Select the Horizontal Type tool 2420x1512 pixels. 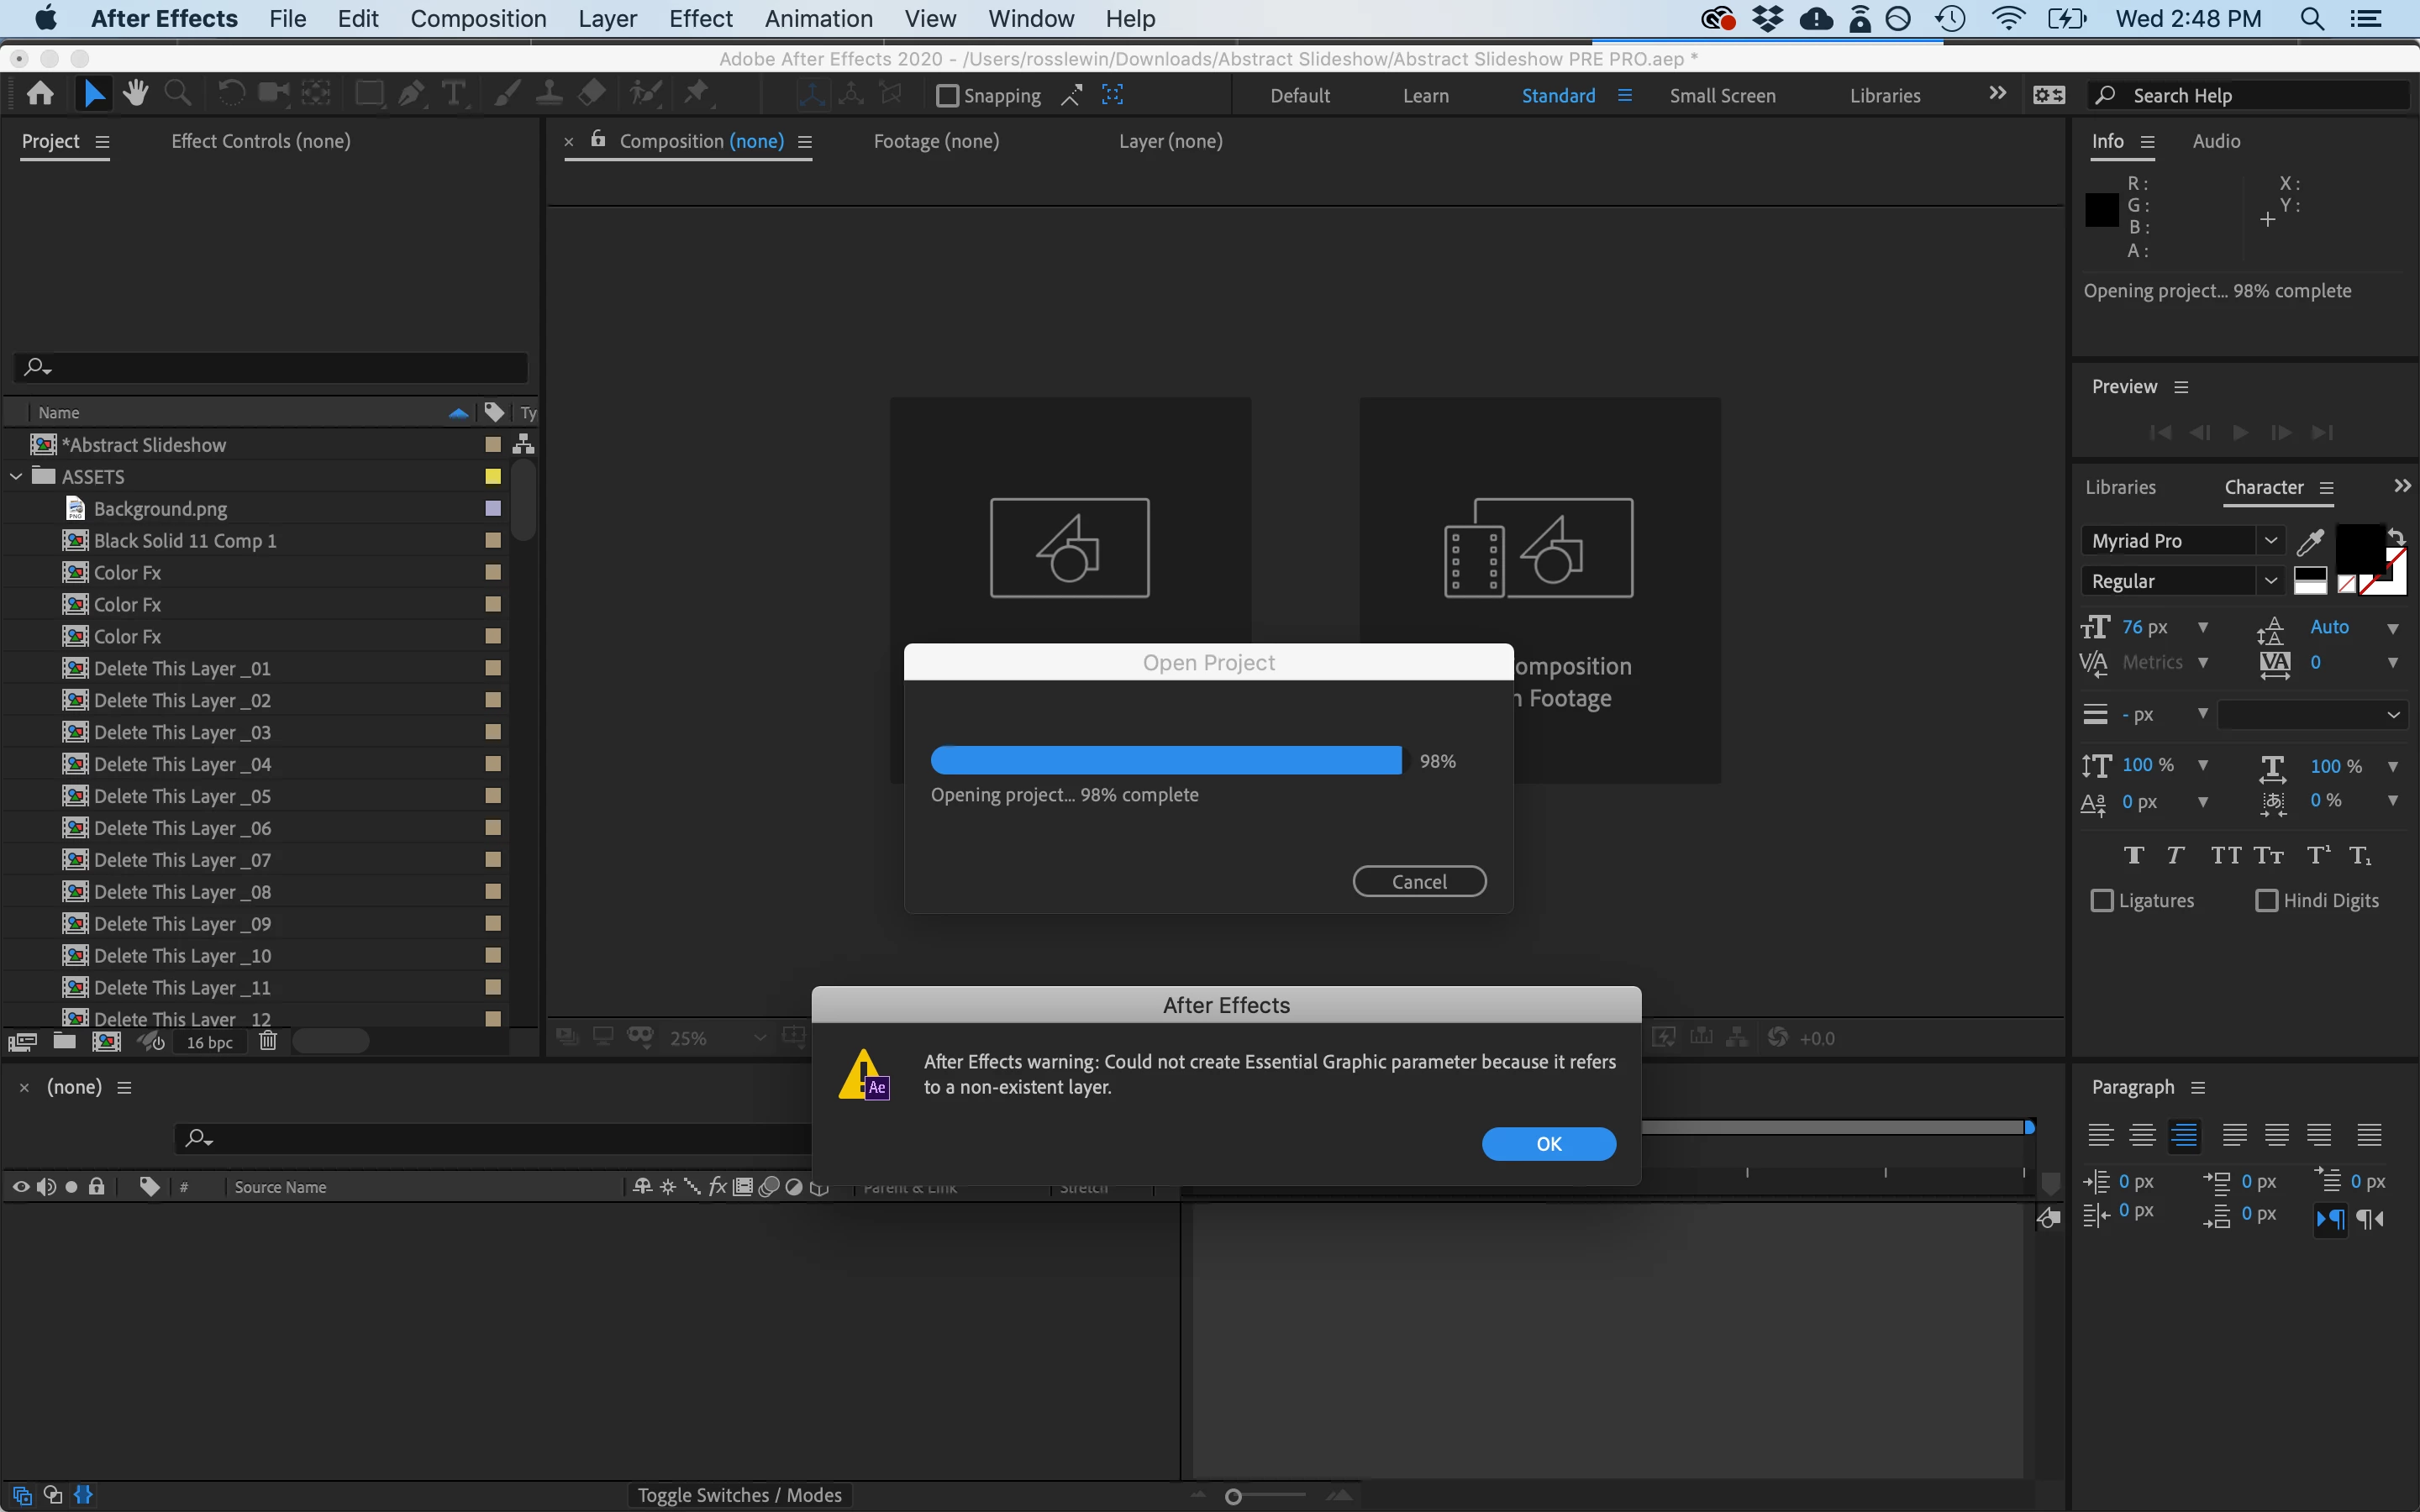[454, 94]
